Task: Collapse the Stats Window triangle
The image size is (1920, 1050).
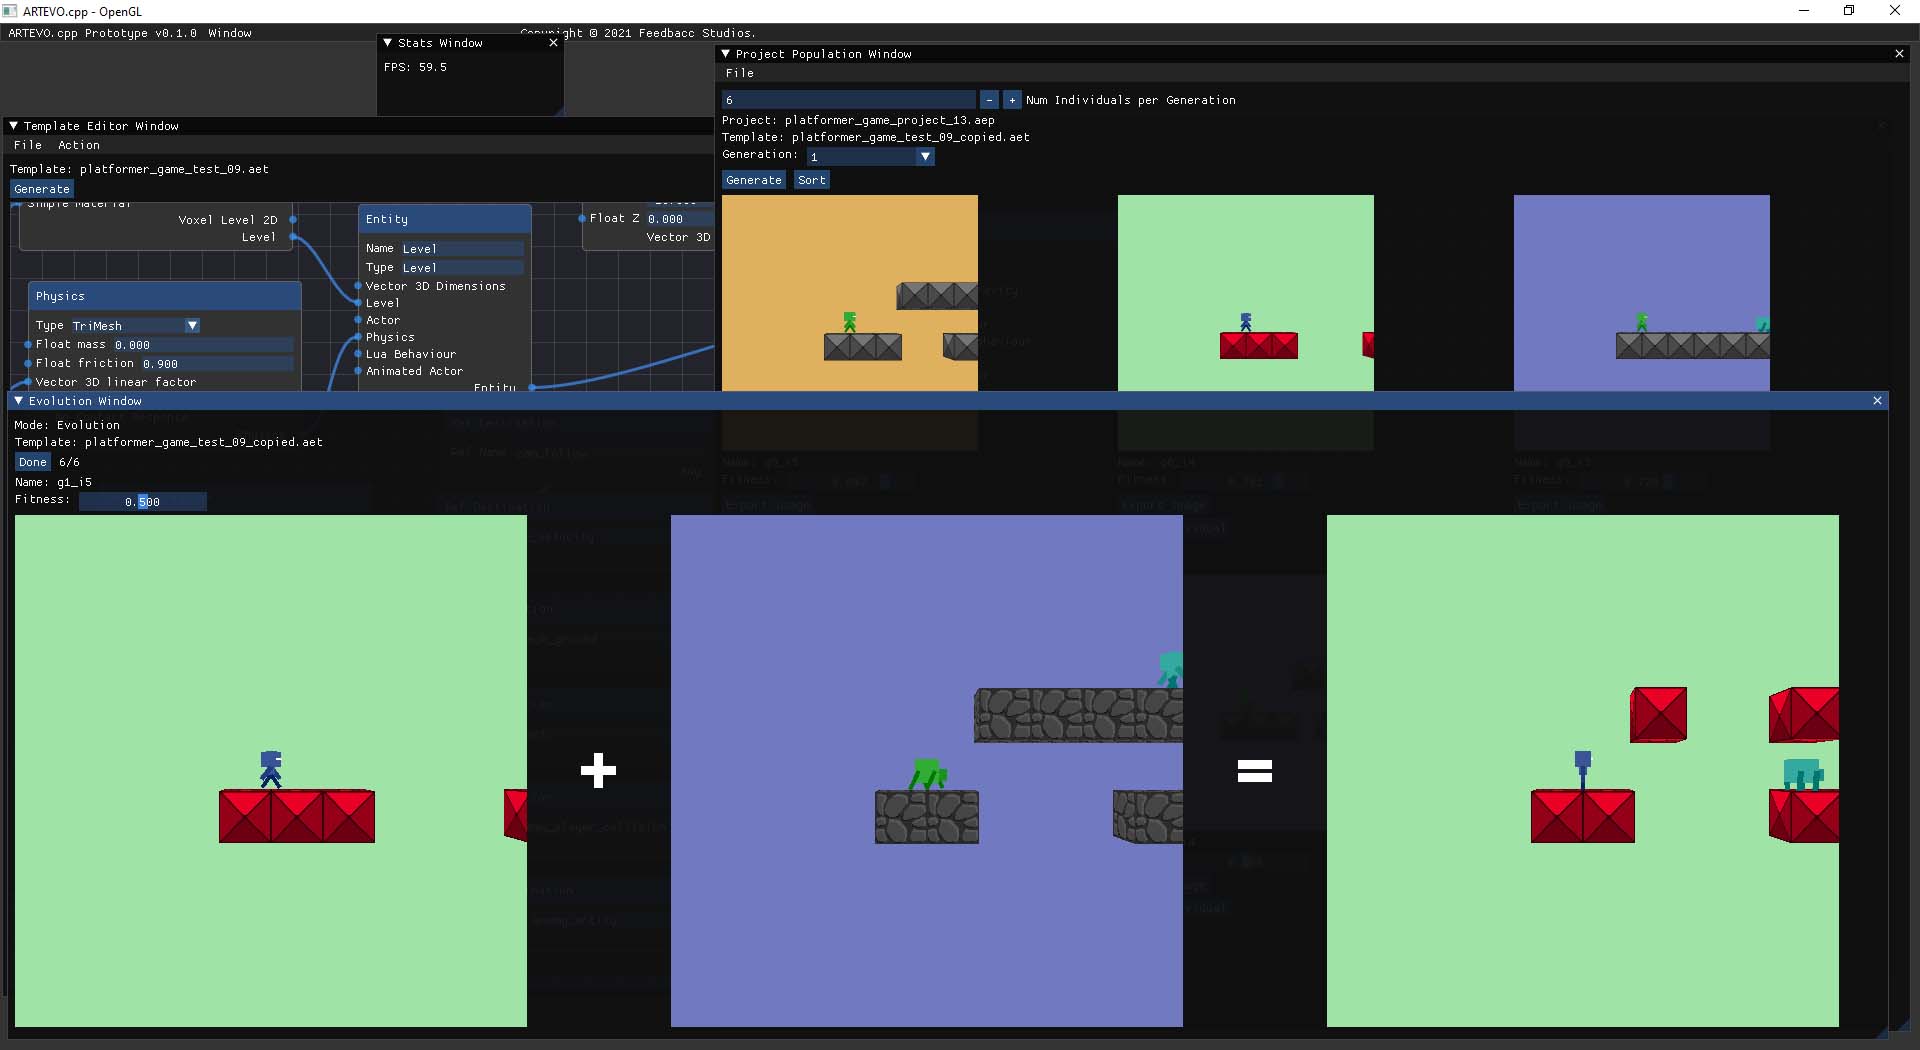Action: [388, 43]
